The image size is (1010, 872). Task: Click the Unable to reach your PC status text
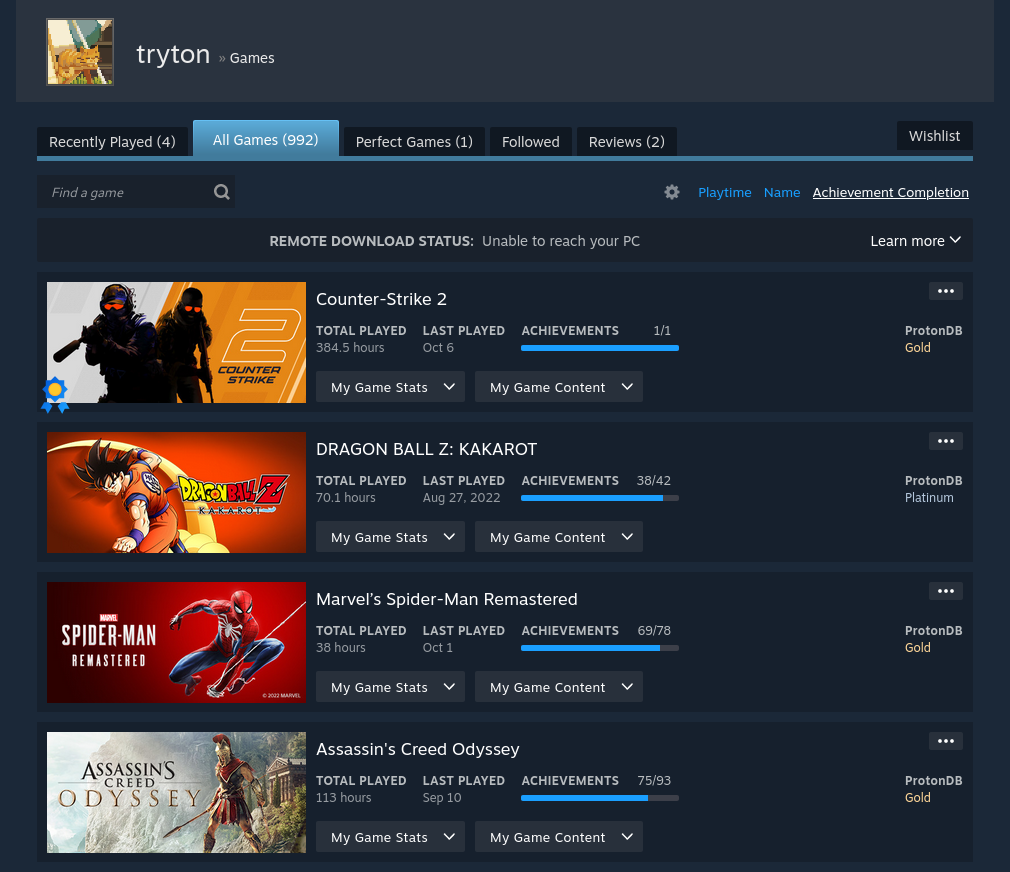(561, 241)
